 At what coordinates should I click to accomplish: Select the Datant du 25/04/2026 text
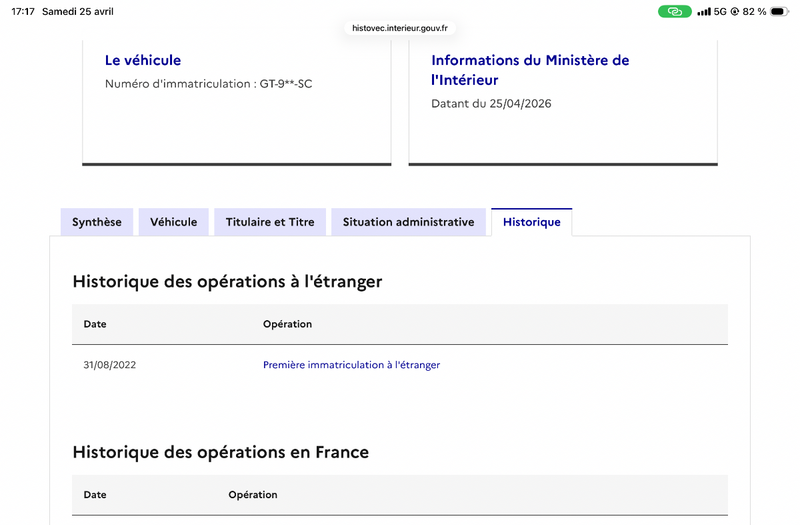tap(491, 104)
